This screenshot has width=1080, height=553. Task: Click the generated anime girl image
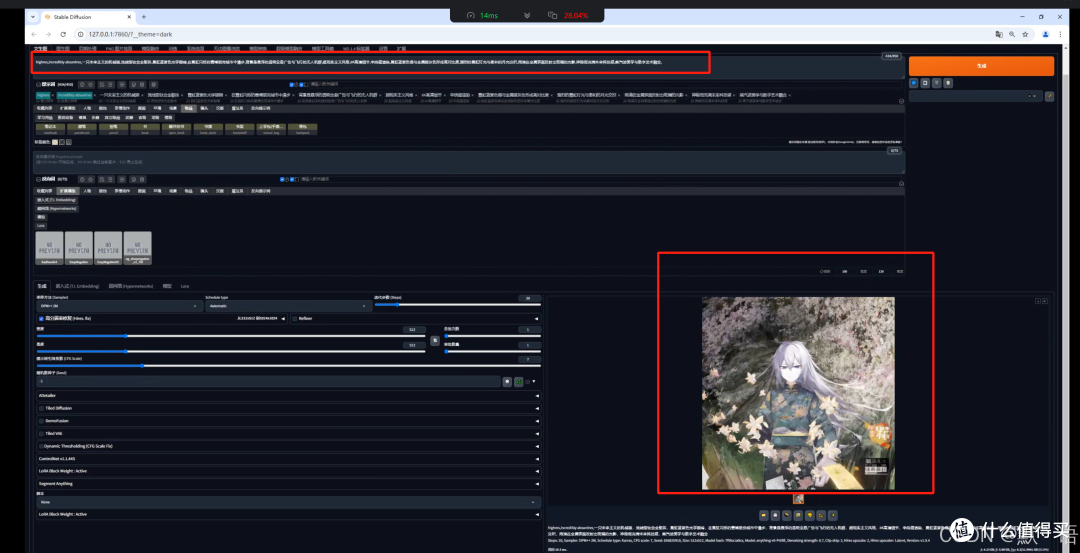tap(798, 393)
